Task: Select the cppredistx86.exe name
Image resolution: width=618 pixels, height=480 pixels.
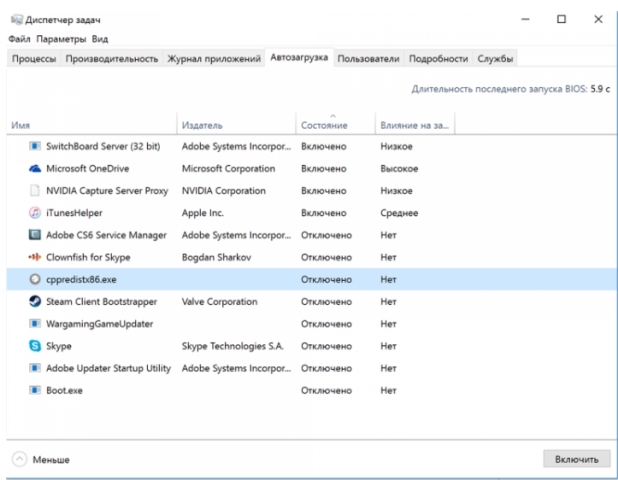Action: point(81,279)
